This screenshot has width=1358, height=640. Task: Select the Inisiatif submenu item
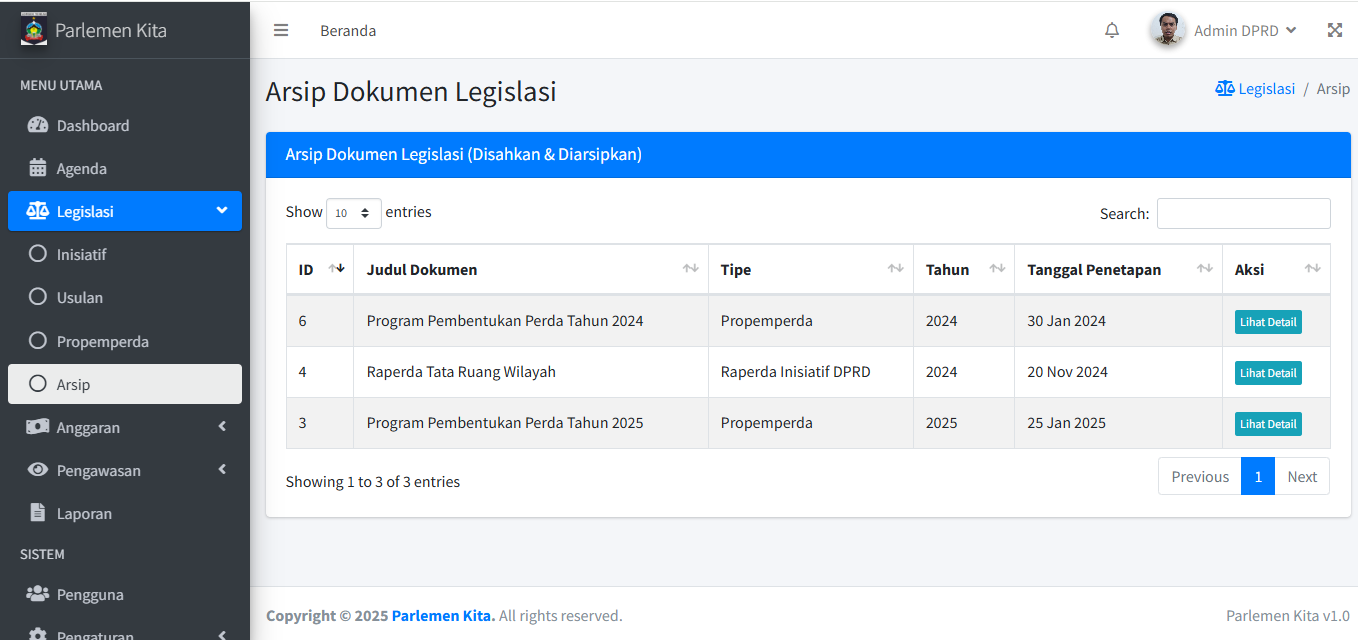point(81,255)
